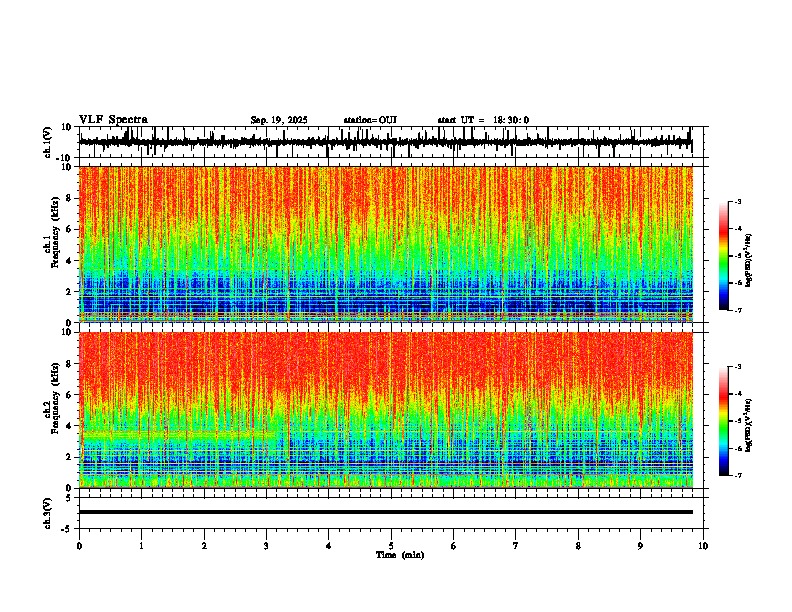Click the ch.1 colorbar log(PSD) label

click(x=748, y=261)
